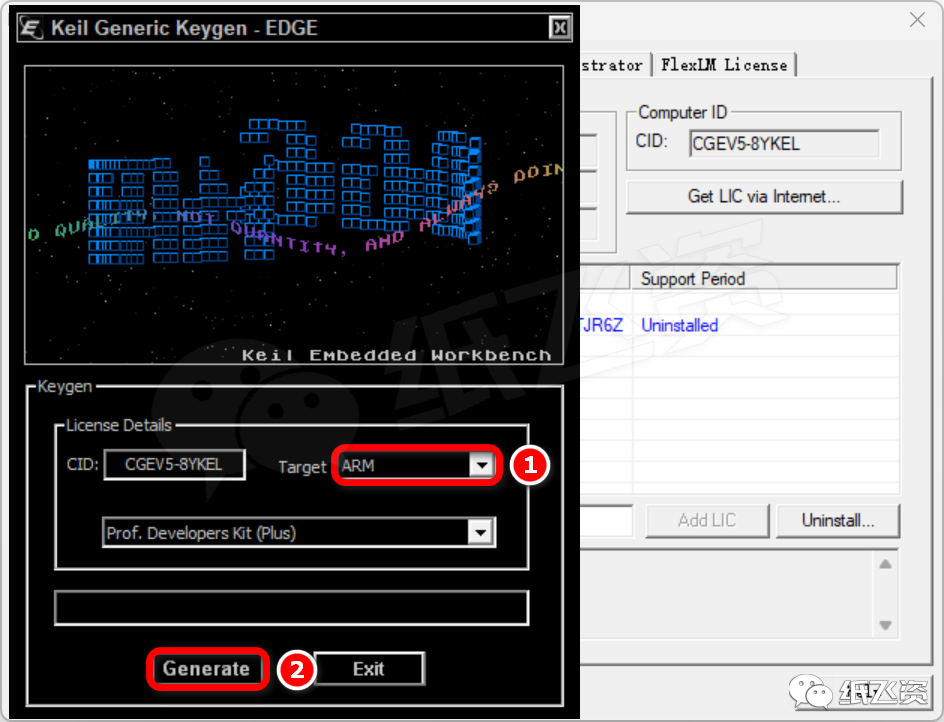This screenshot has width=944, height=722.
Task: Click the Exit button in the keygen
Action: point(369,668)
